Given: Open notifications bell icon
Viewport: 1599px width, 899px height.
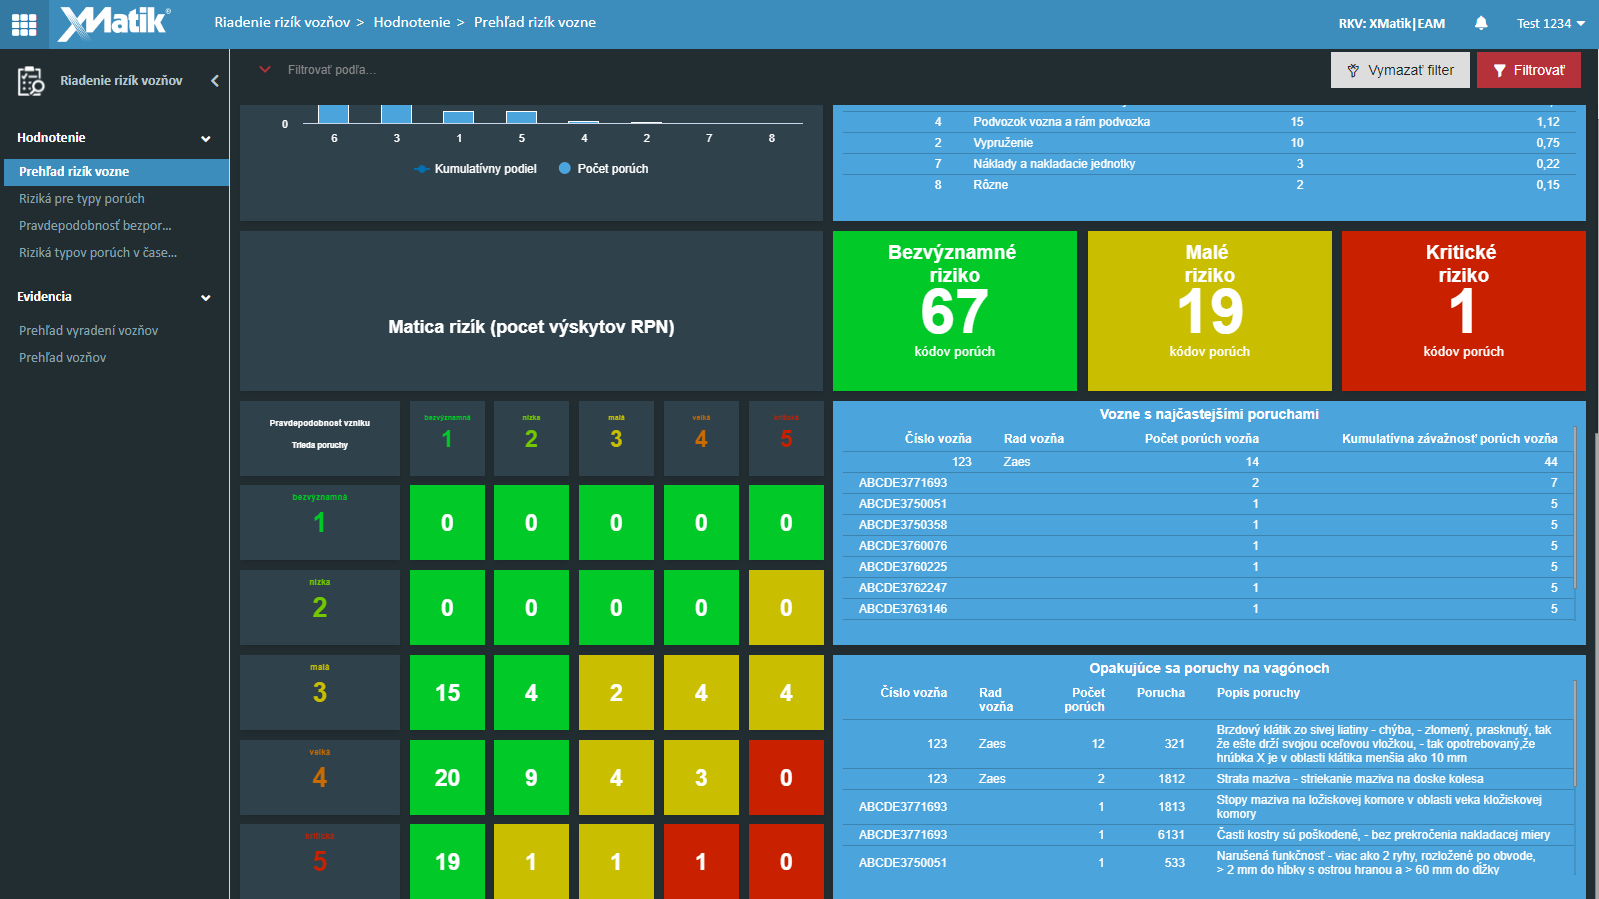Looking at the screenshot, I should click(1481, 23).
